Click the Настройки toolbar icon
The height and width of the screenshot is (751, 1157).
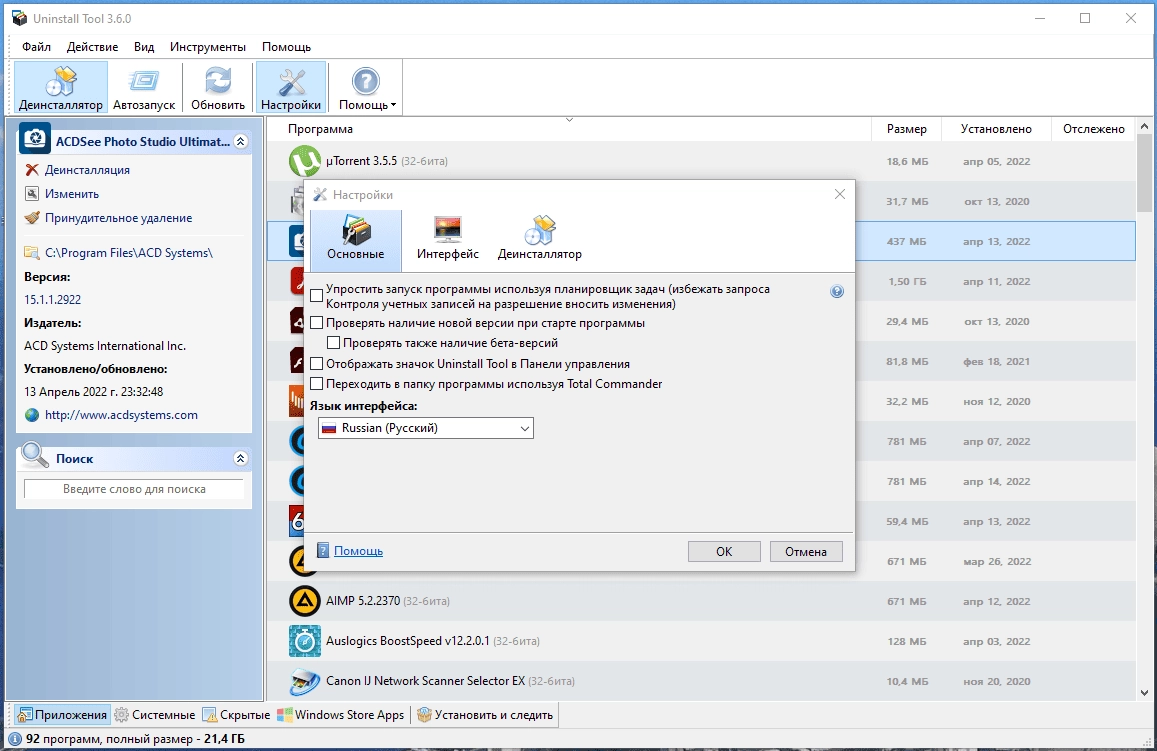291,87
